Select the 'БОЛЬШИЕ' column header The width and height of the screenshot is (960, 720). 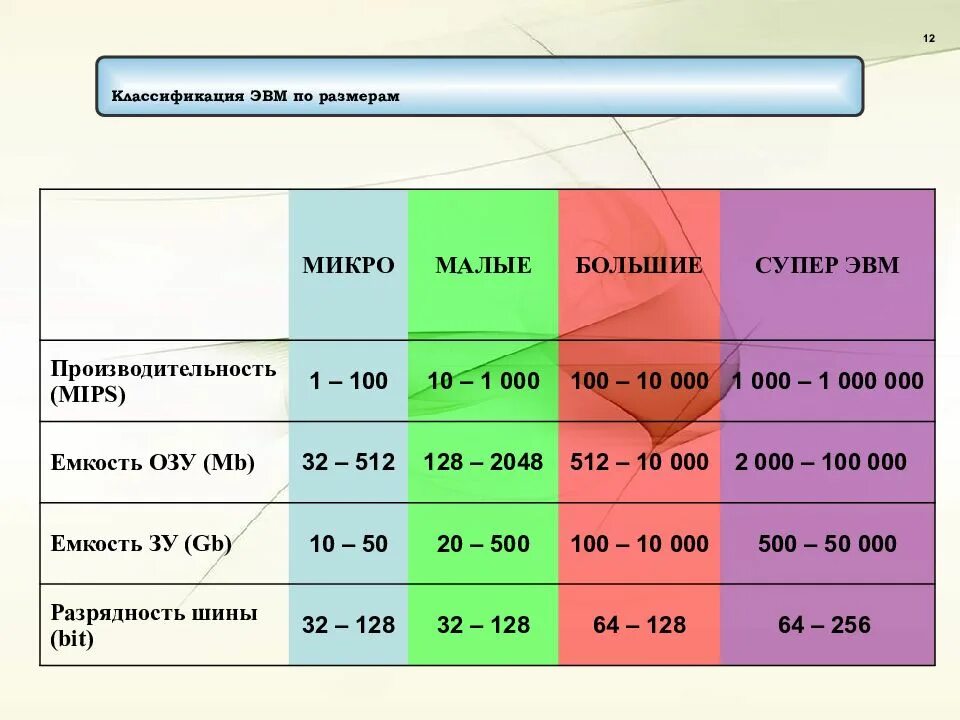(x=639, y=265)
